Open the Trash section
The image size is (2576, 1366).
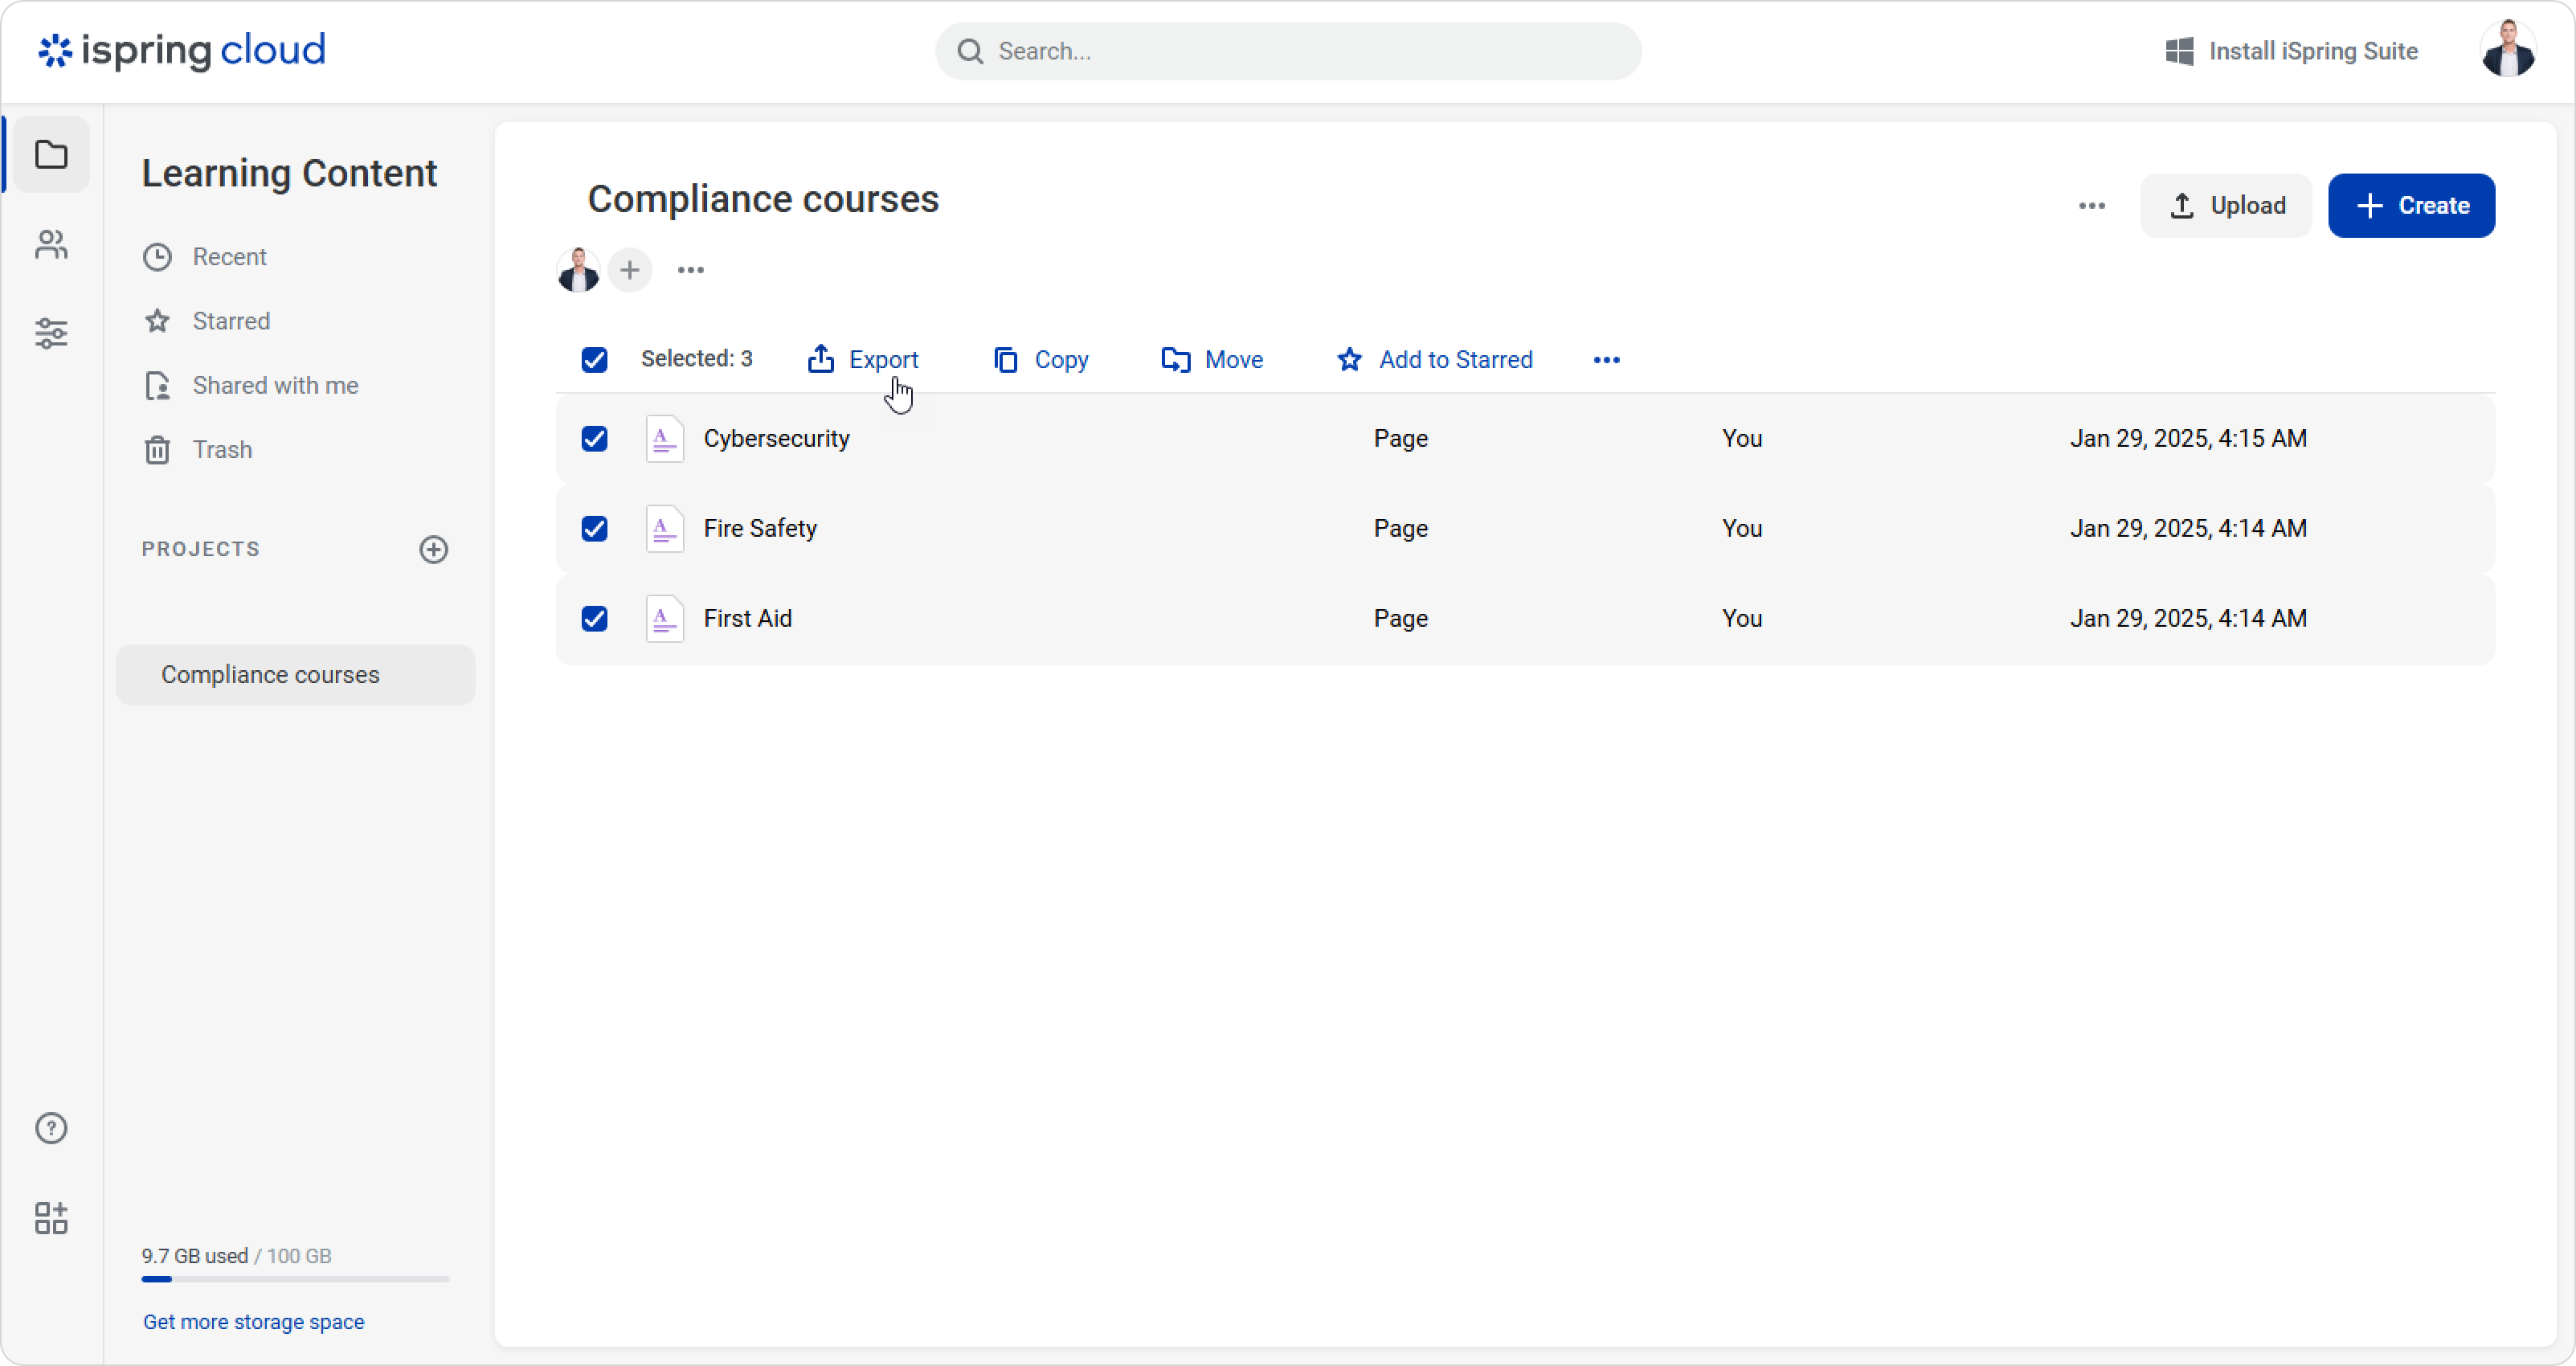coord(221,450)
